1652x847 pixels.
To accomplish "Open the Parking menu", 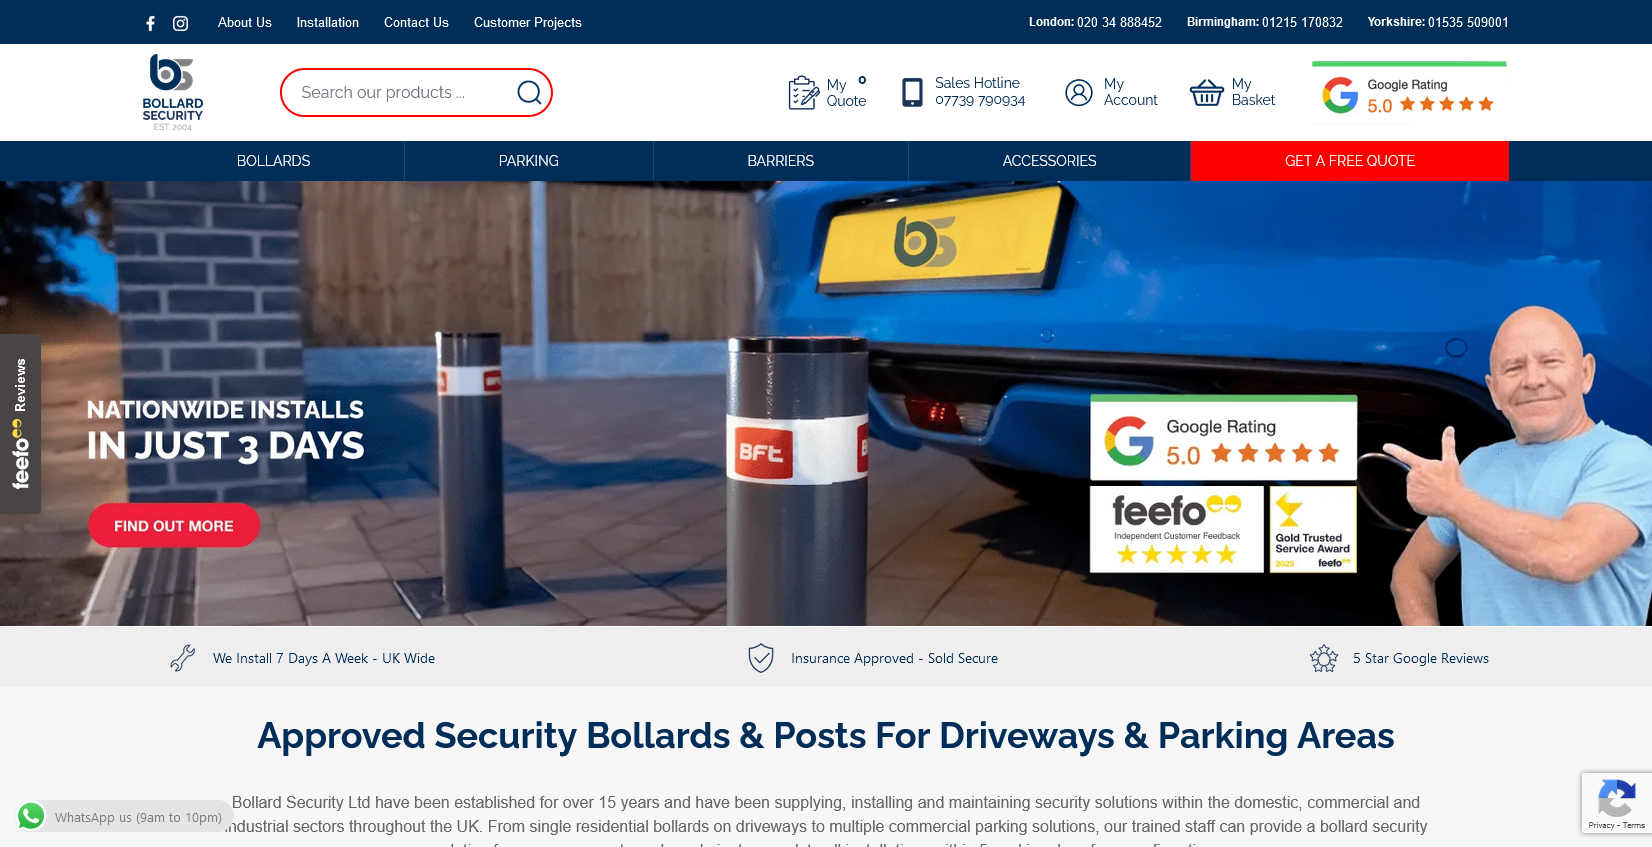I will click(529, 161).
